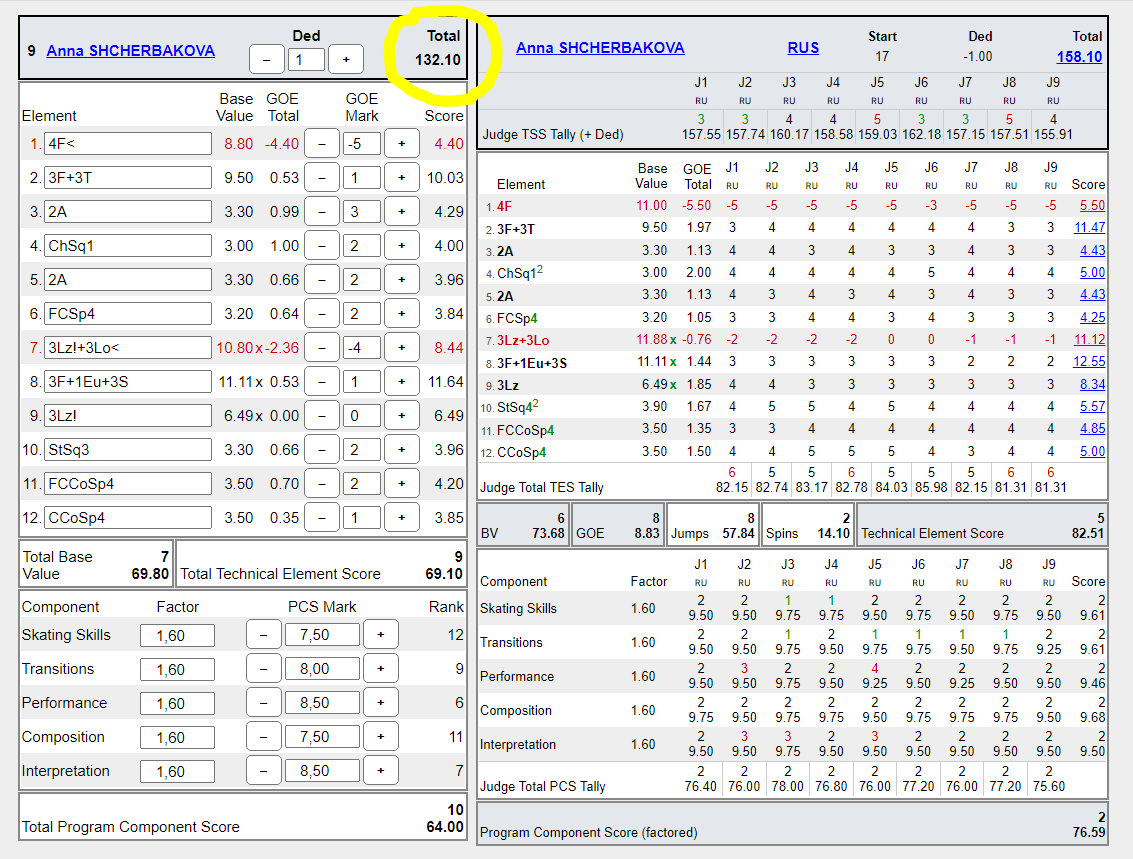The width and height of the screenshot is (1133, 859).
Task: Decrease the deduction with the minus button
Action: click(267, 60)
